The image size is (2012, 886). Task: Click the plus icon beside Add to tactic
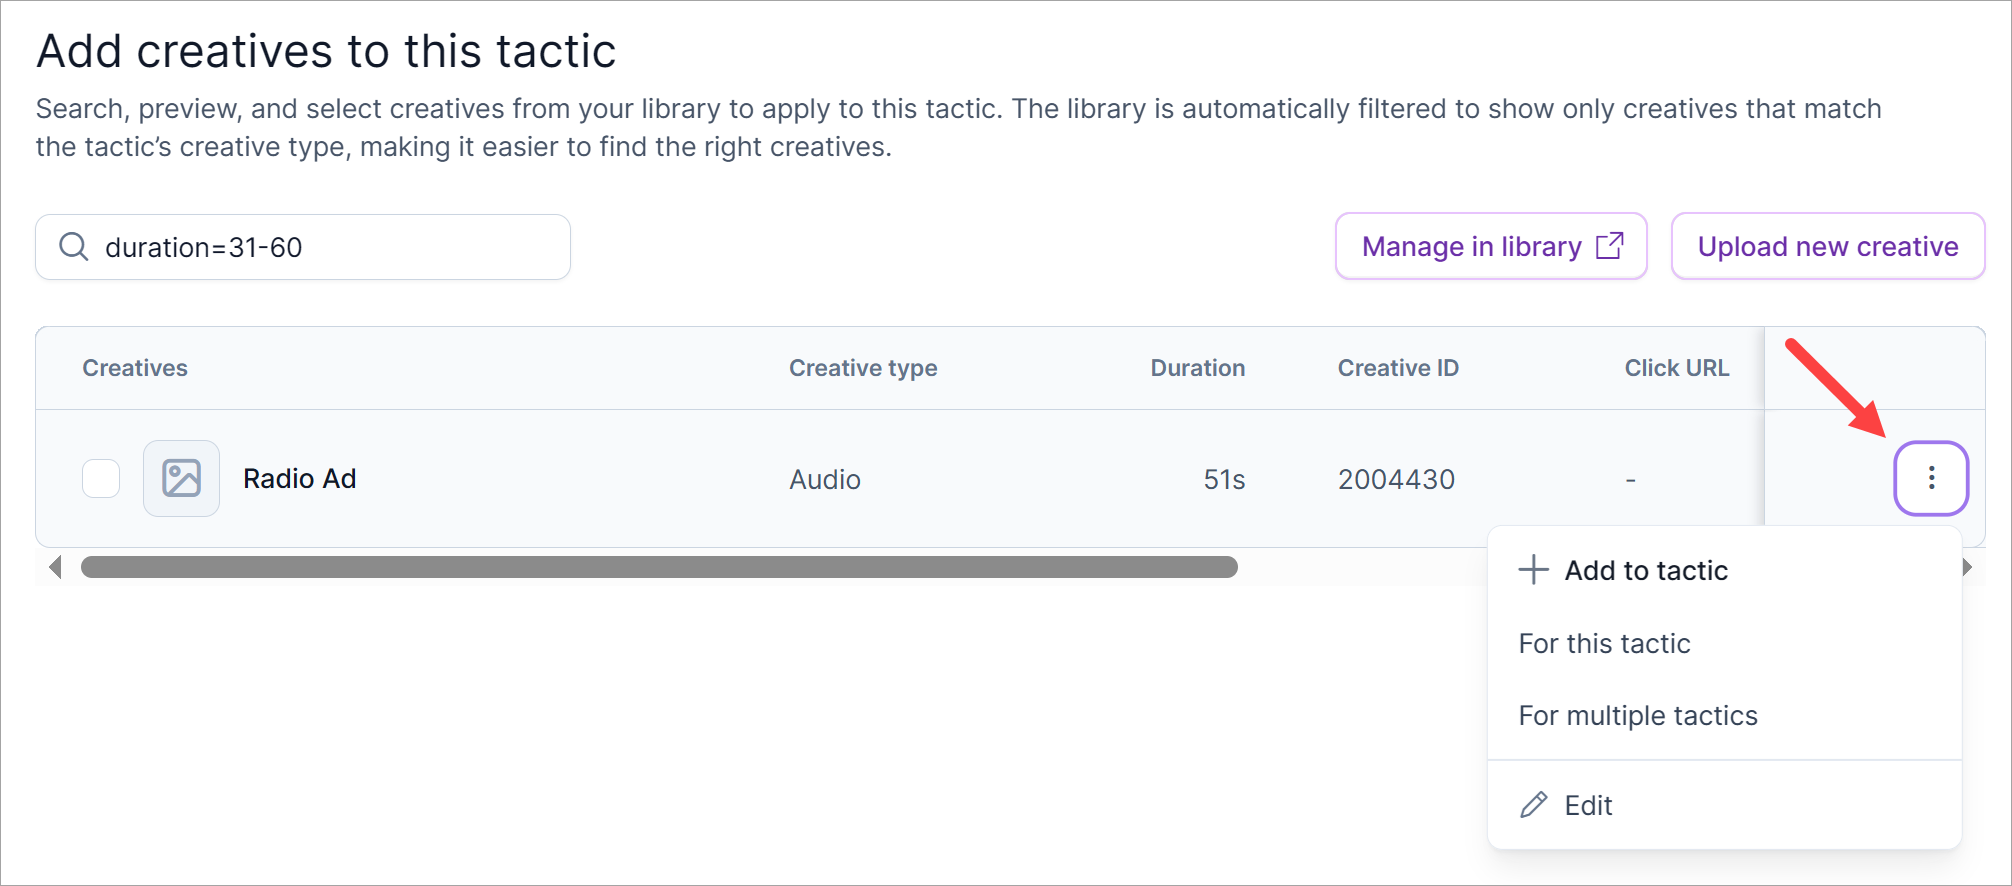(1533, 570)
